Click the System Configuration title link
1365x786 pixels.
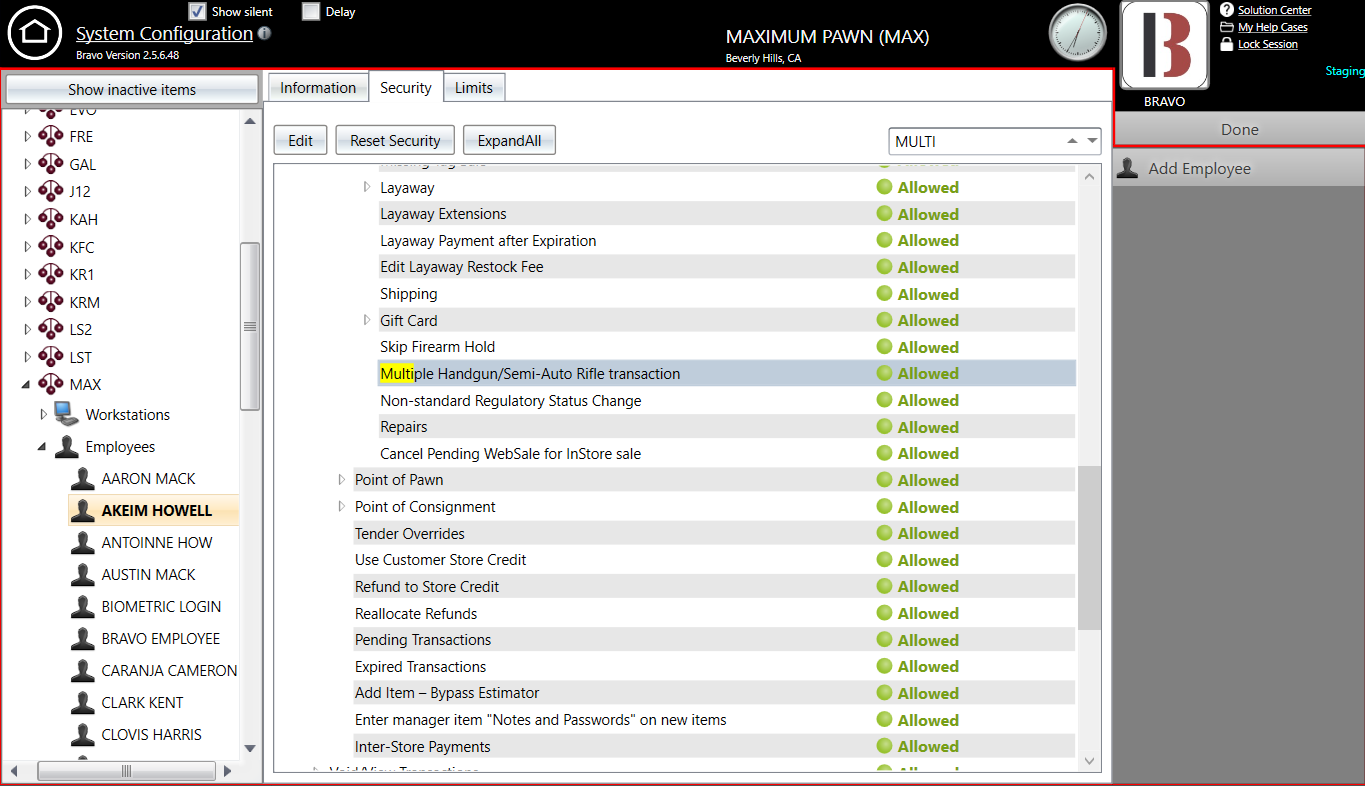point(164,34)
